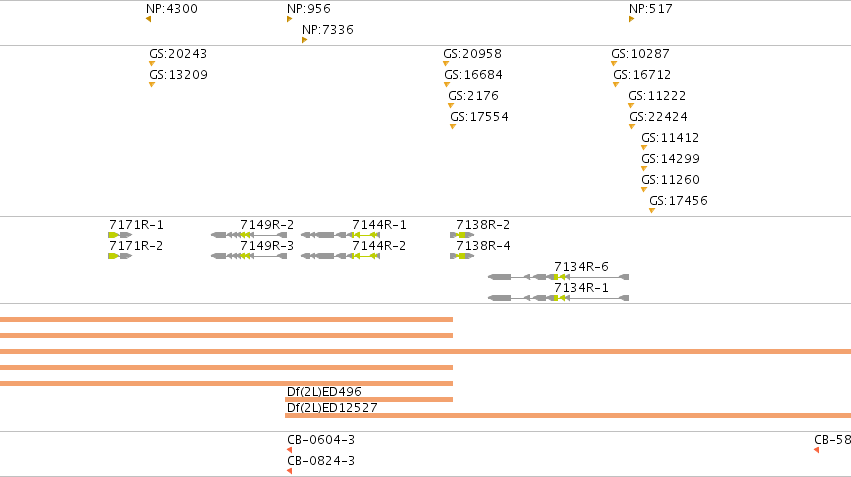Click the 7149R-3 transcript model
The image size is (851, 477).
(x=249, y=256)
